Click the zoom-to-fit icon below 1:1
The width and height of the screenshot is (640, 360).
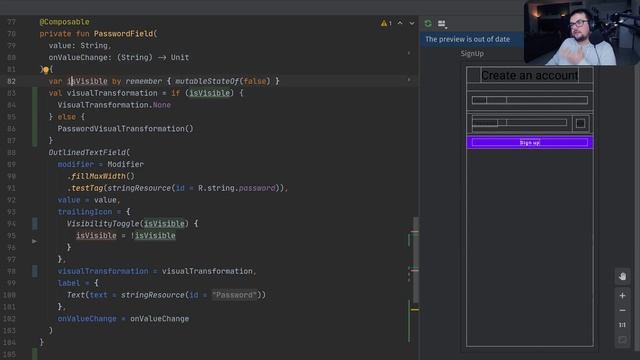click(x=622, y=340)
